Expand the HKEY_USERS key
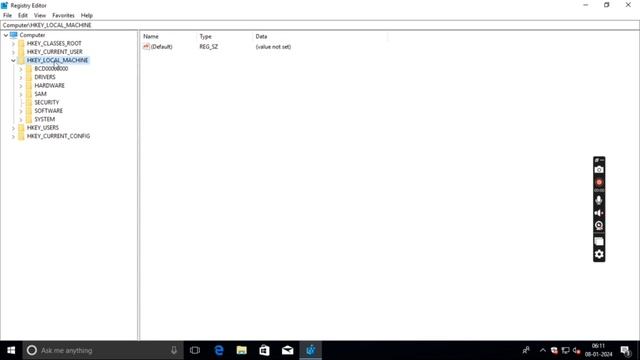Viewport: 640px width, 360px height. pyautogui.click(x=13, y=128)
